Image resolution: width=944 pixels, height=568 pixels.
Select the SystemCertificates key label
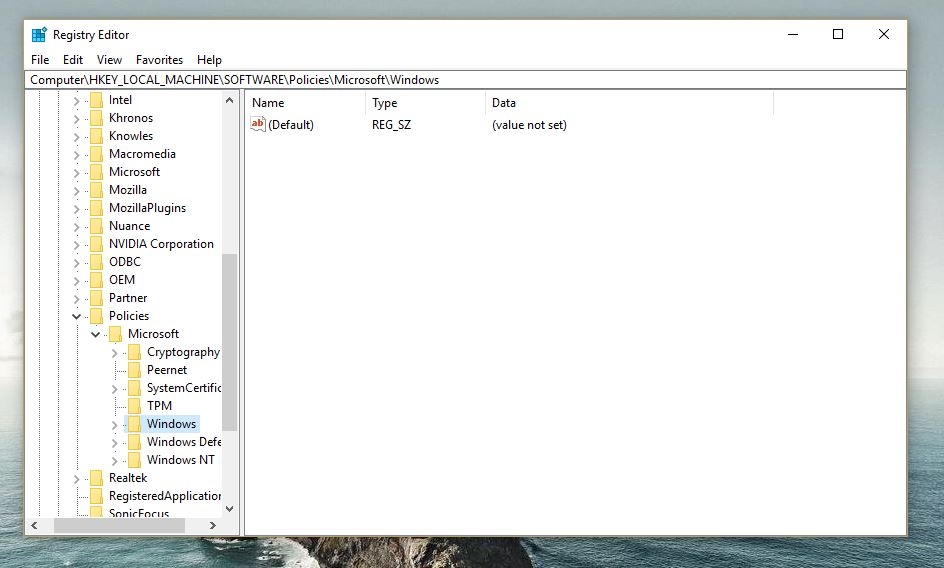tap(184, 388)
